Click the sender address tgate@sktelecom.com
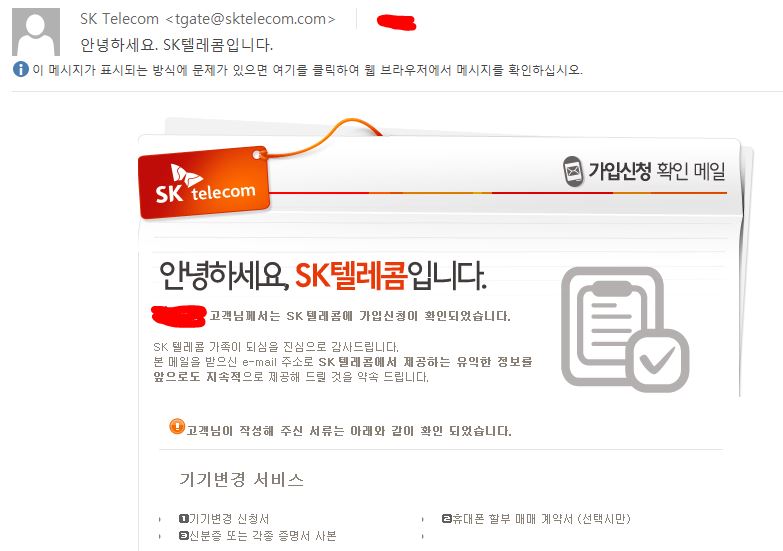Screen dimensions: 783x551 click(x=250, y=19)
